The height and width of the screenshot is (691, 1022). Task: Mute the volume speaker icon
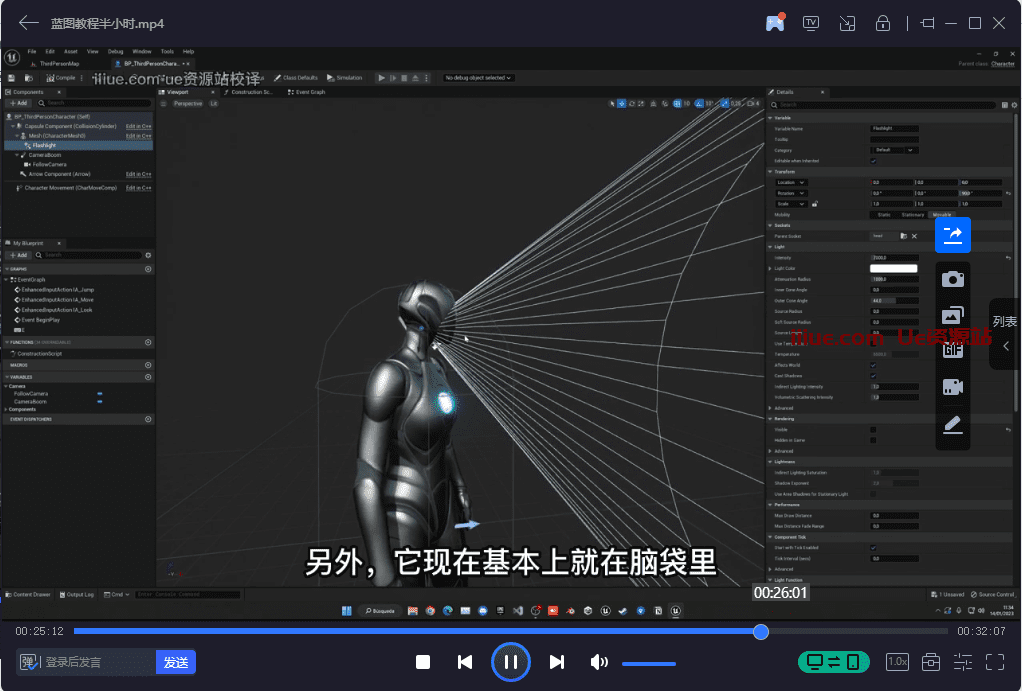599,662
